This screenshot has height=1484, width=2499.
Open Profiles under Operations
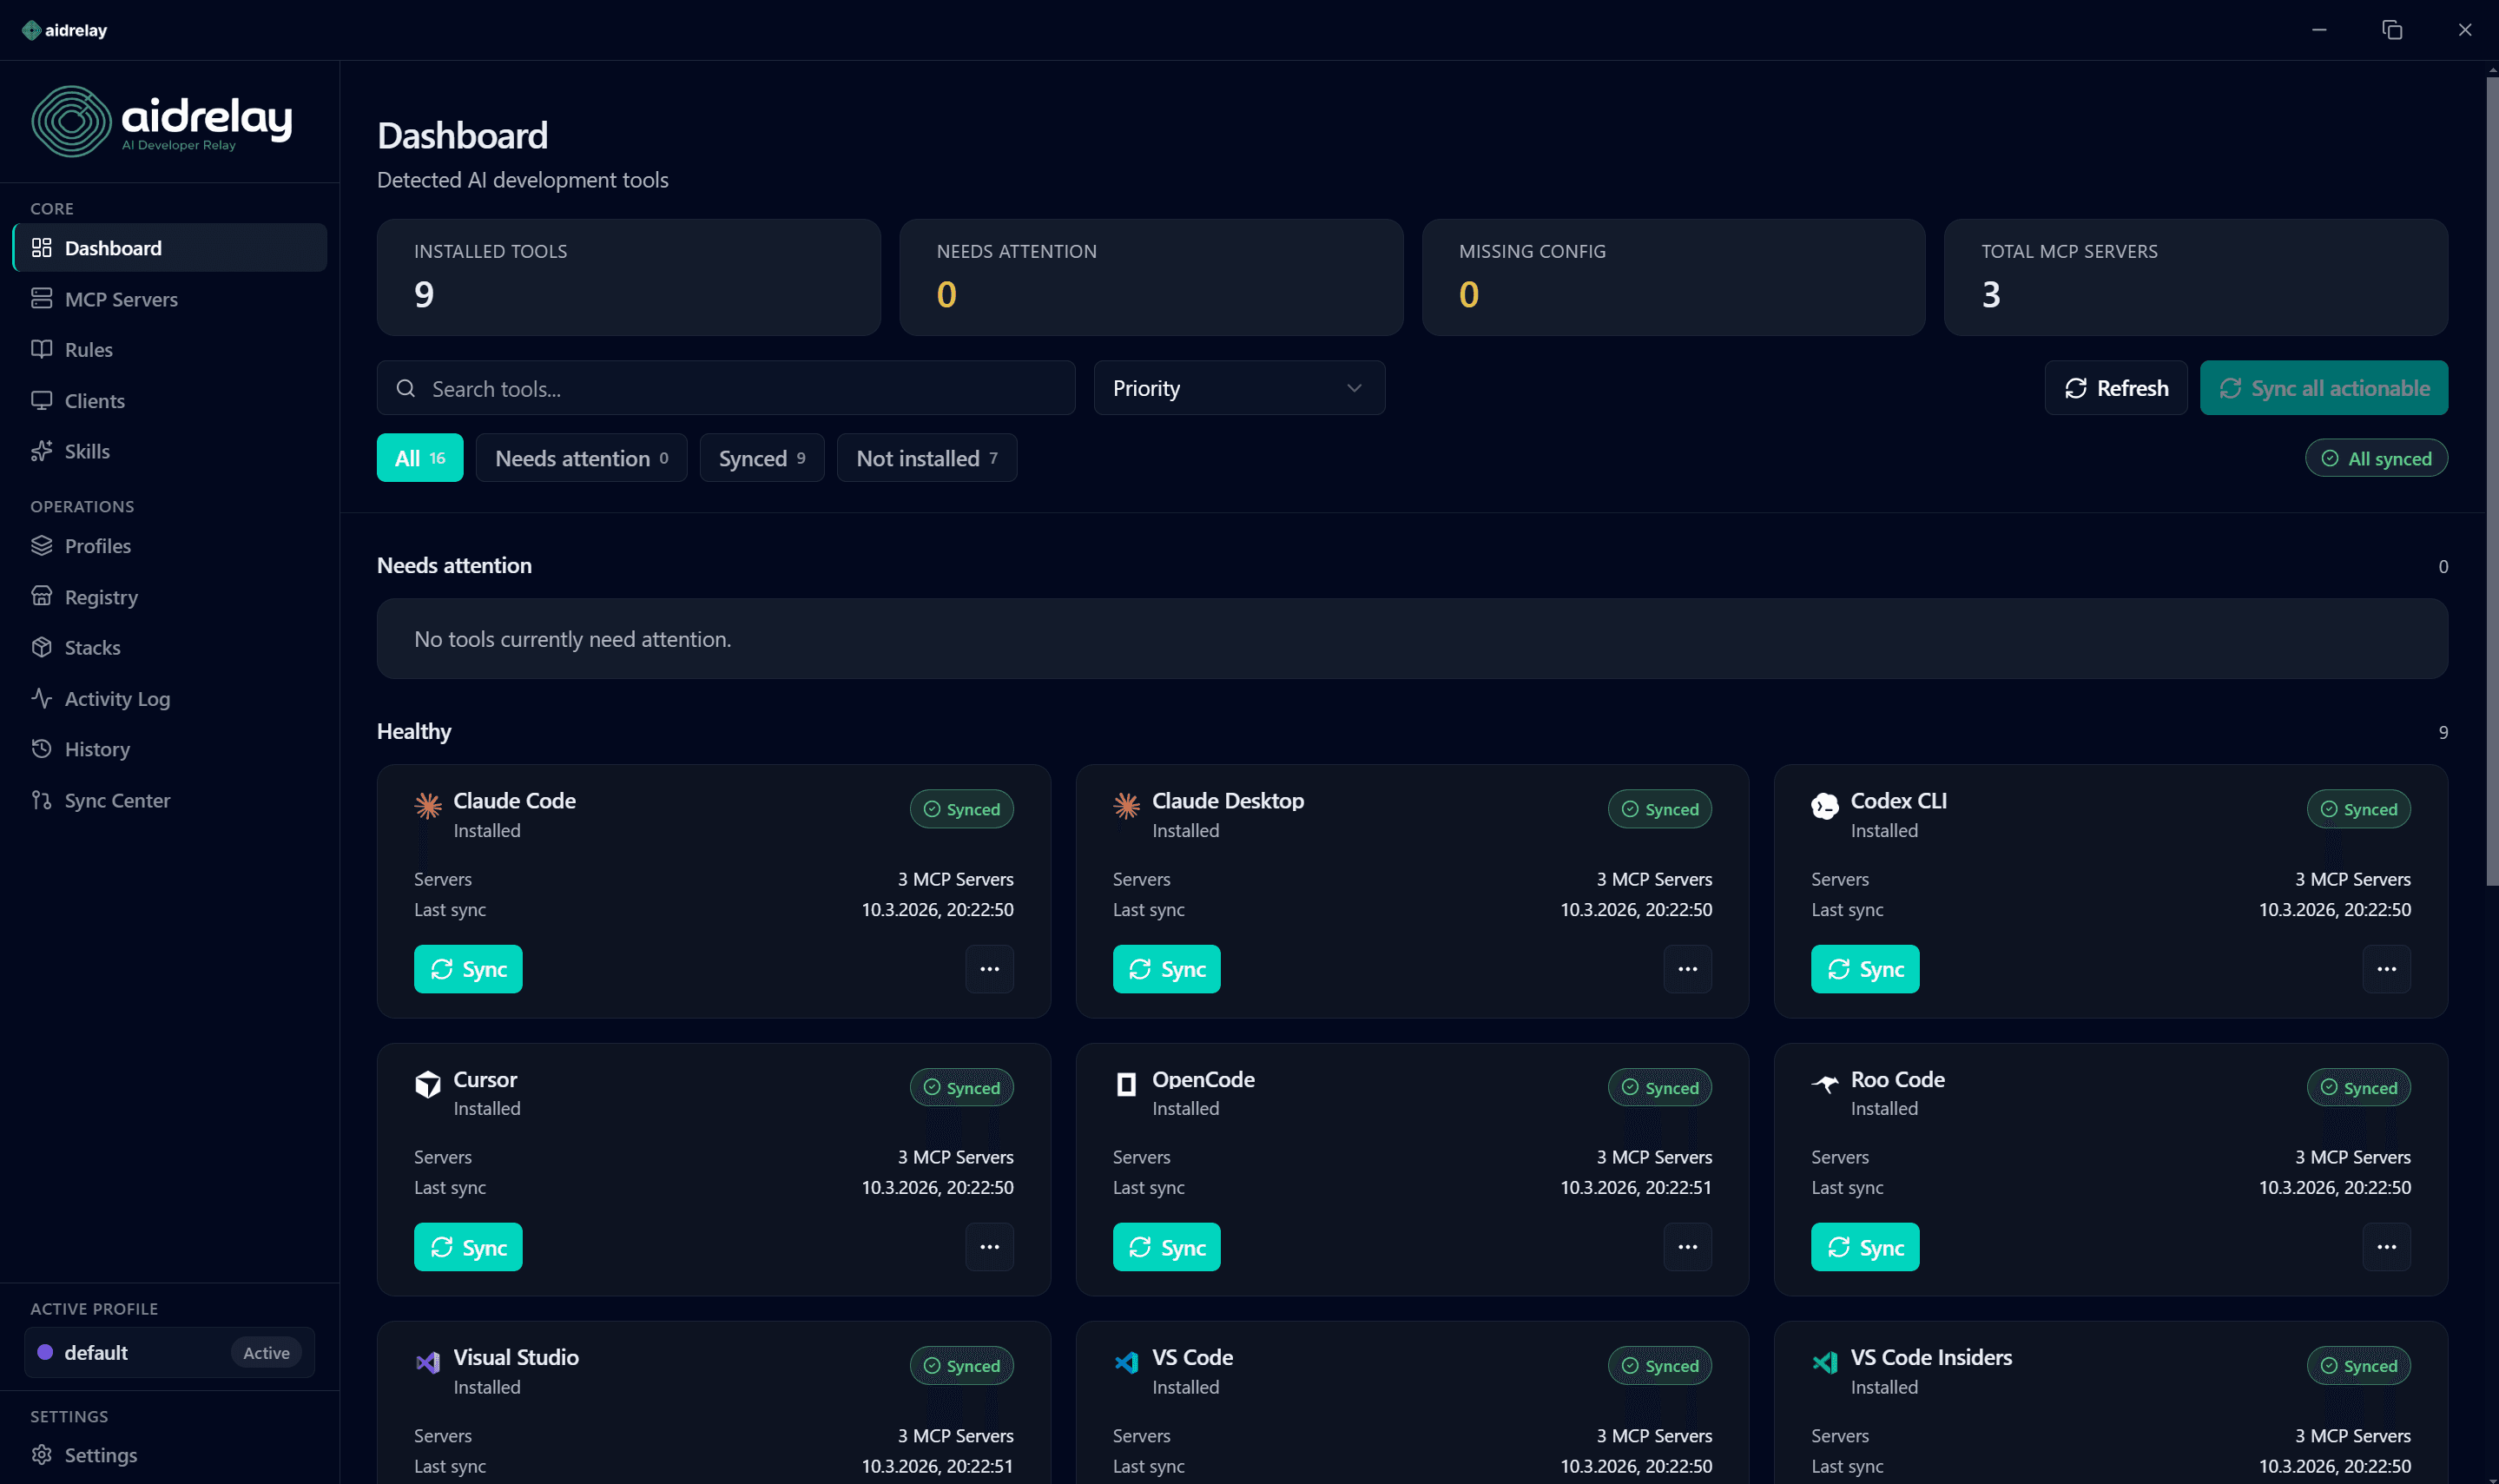170,546
